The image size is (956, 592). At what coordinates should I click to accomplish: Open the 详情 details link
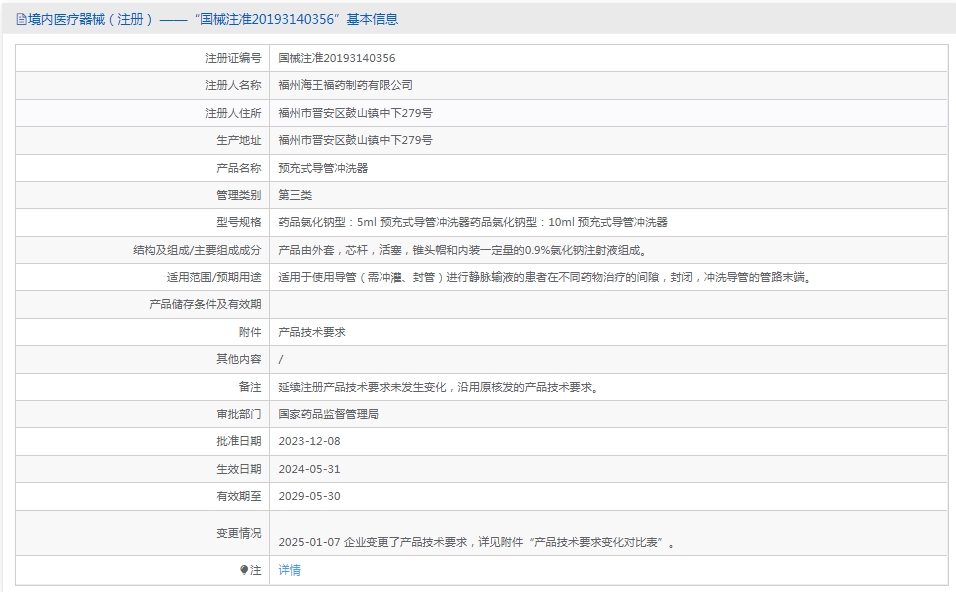[x=290, y=570]
